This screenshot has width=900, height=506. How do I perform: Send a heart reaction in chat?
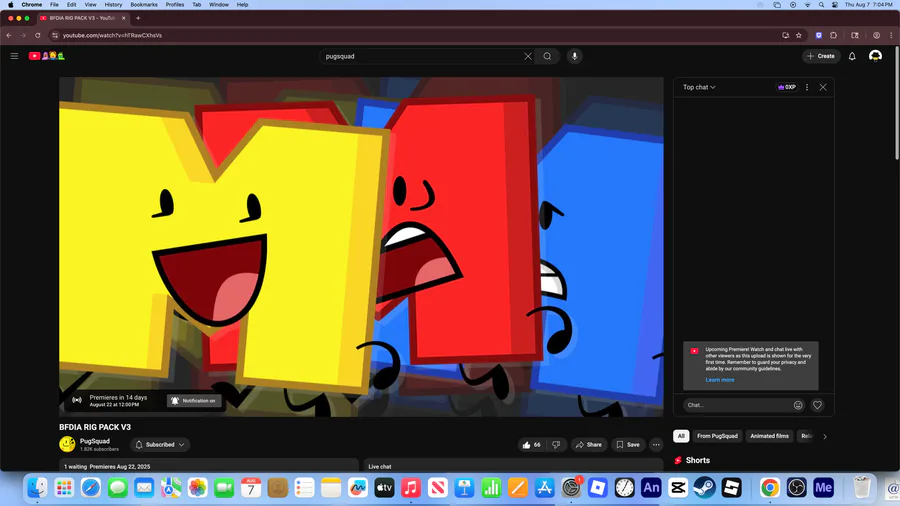817,405
